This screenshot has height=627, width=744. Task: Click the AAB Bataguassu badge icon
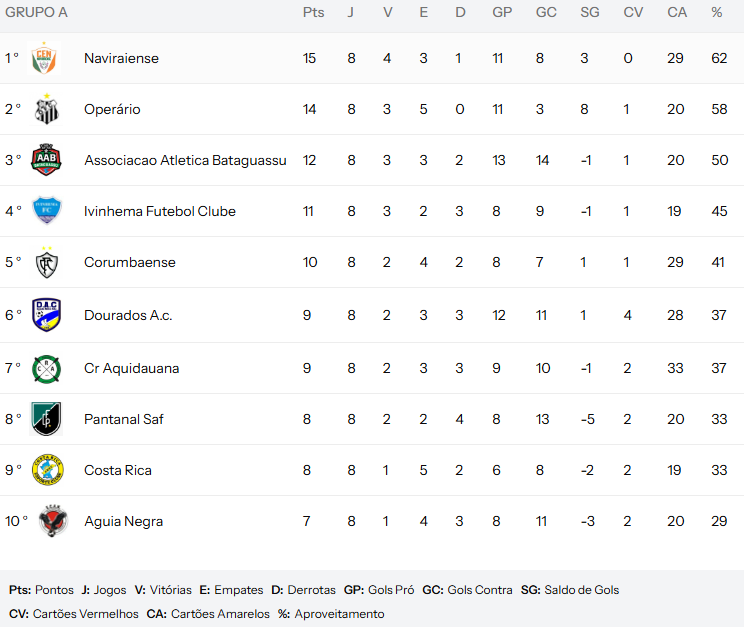[47, 160]
